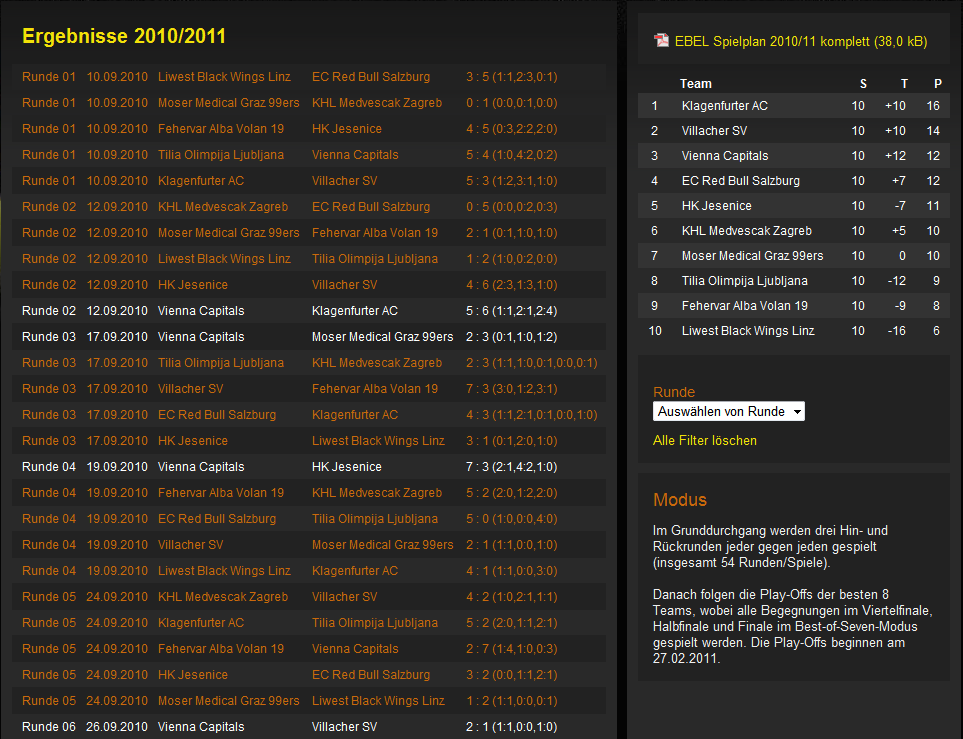Screen dimensions: 963x739
Task: Click Liwest Black Wings Linz in first Runde 01 row
Action: click(224, 77)
